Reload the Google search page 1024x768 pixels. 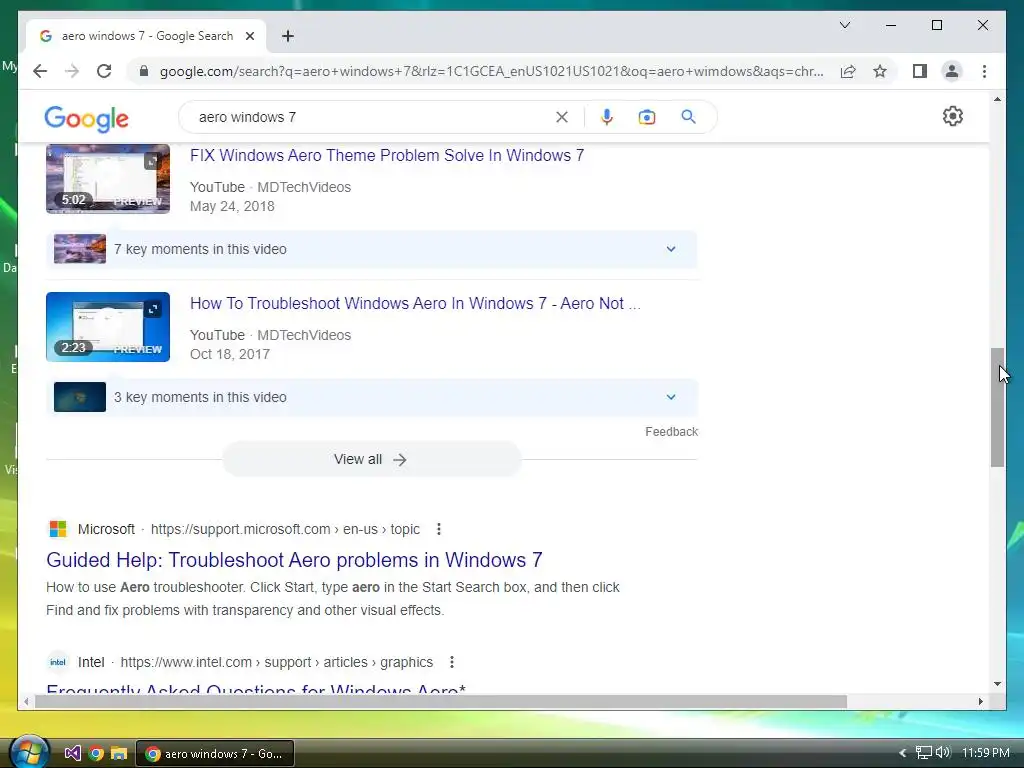(104, 71)
